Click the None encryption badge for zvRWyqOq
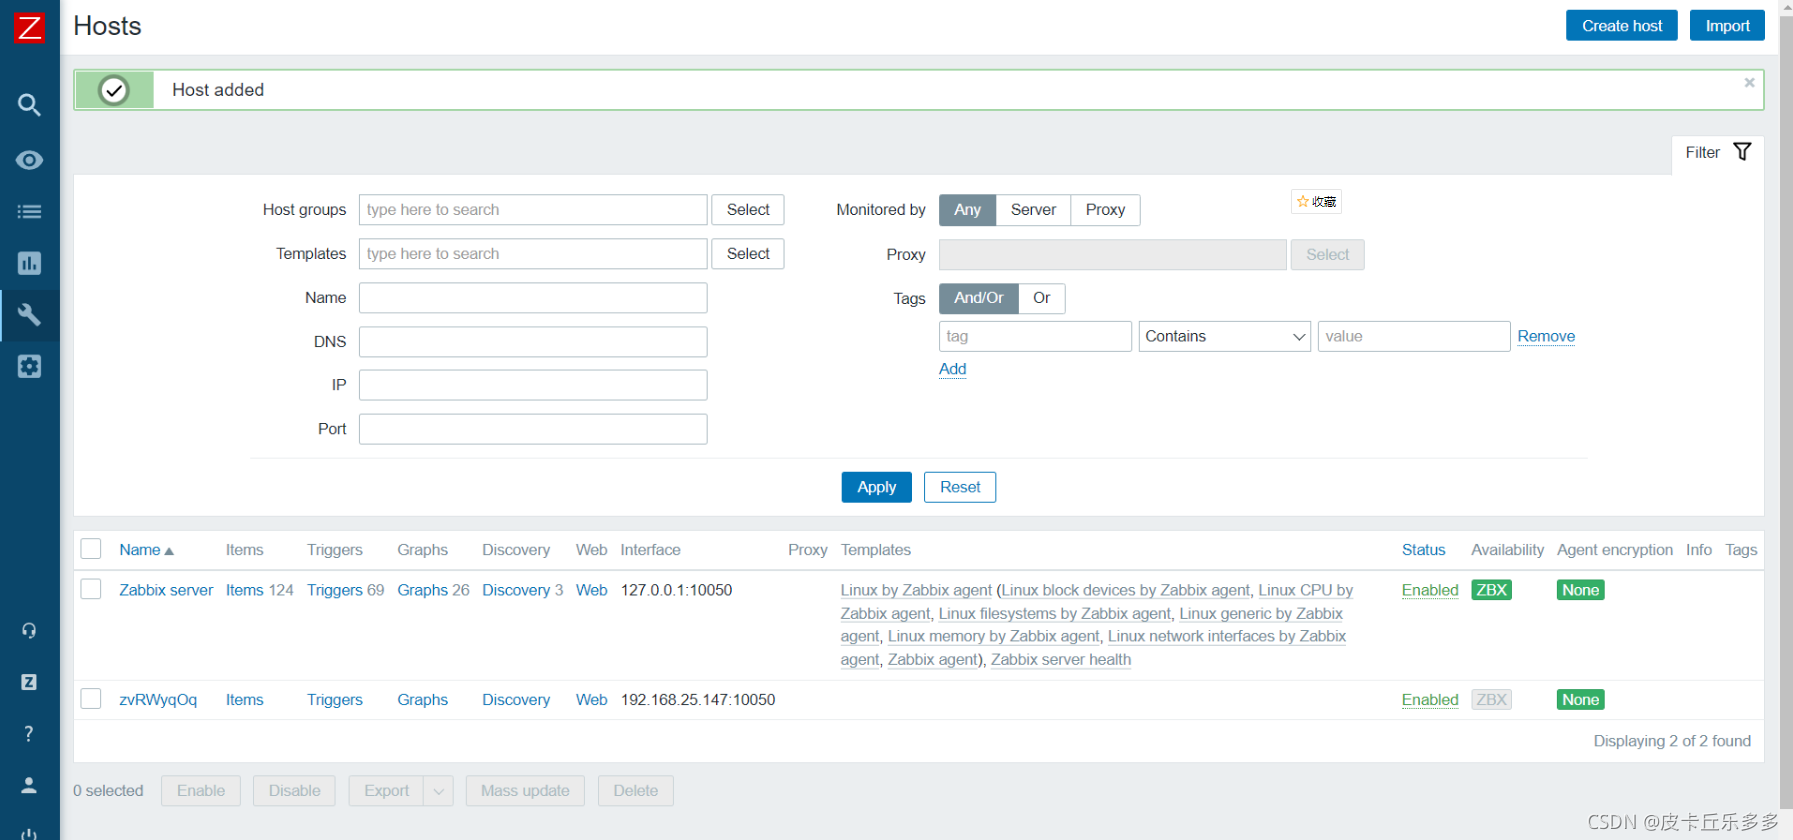The image size is (1793, 840). (x=1580, y=700)
